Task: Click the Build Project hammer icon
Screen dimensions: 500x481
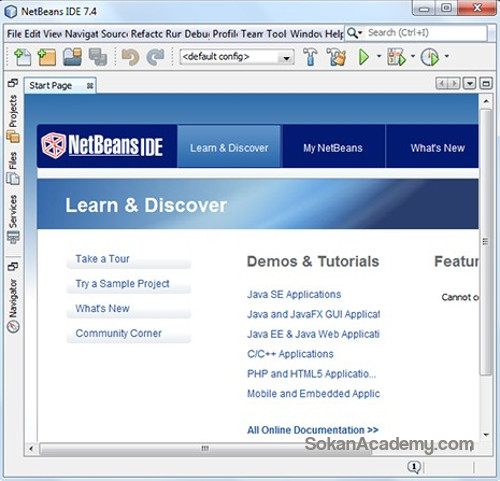Action: (310, 57)
